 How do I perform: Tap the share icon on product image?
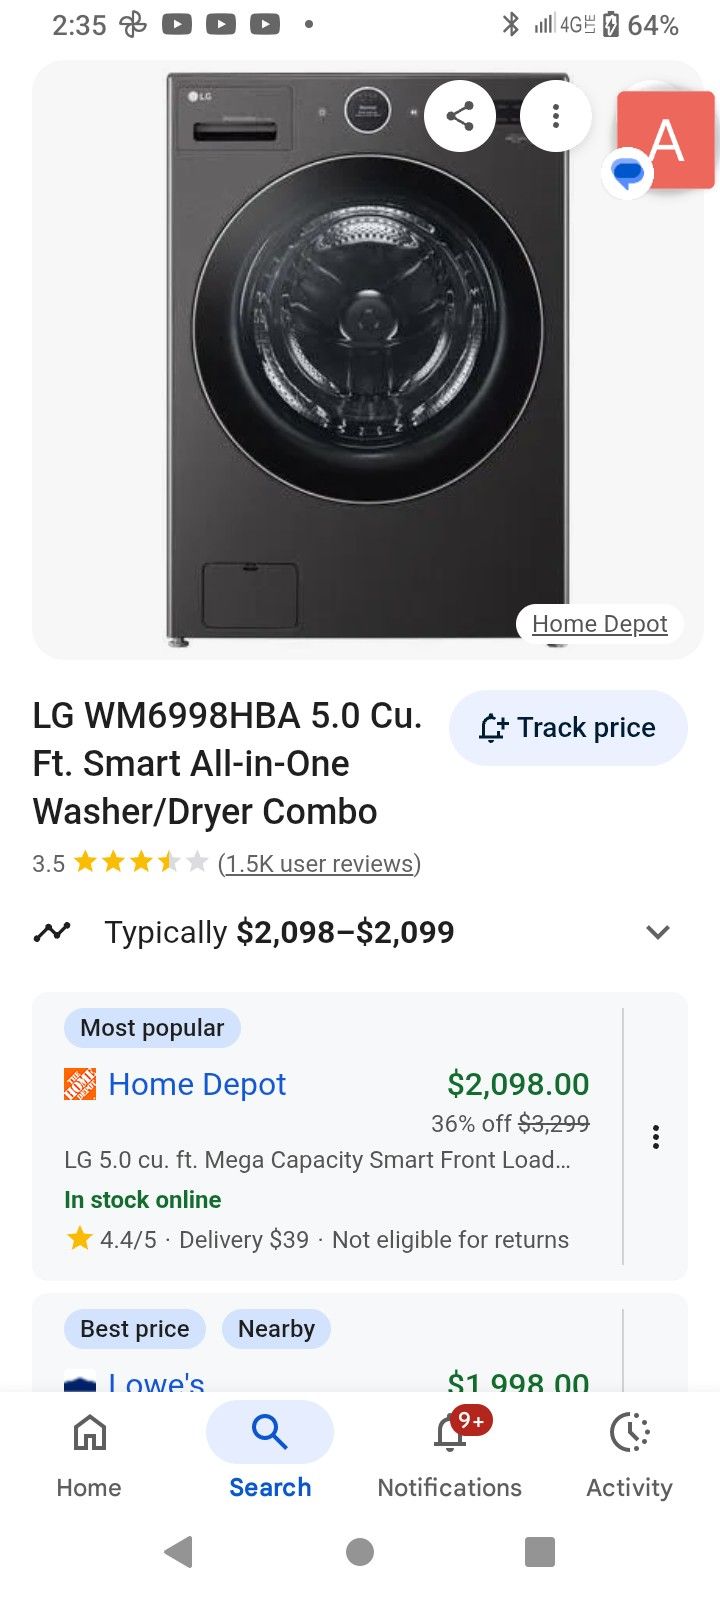tap(460, 116)
